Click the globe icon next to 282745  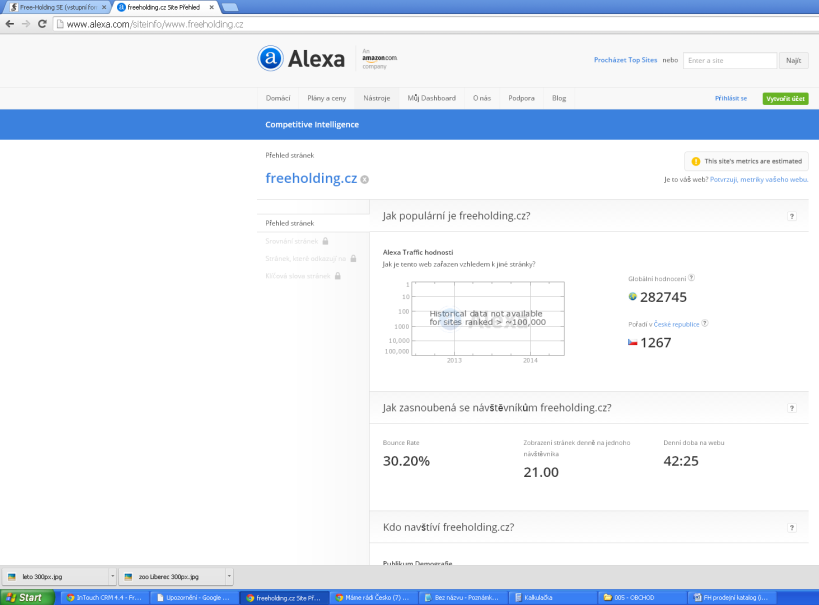point(633,297)
